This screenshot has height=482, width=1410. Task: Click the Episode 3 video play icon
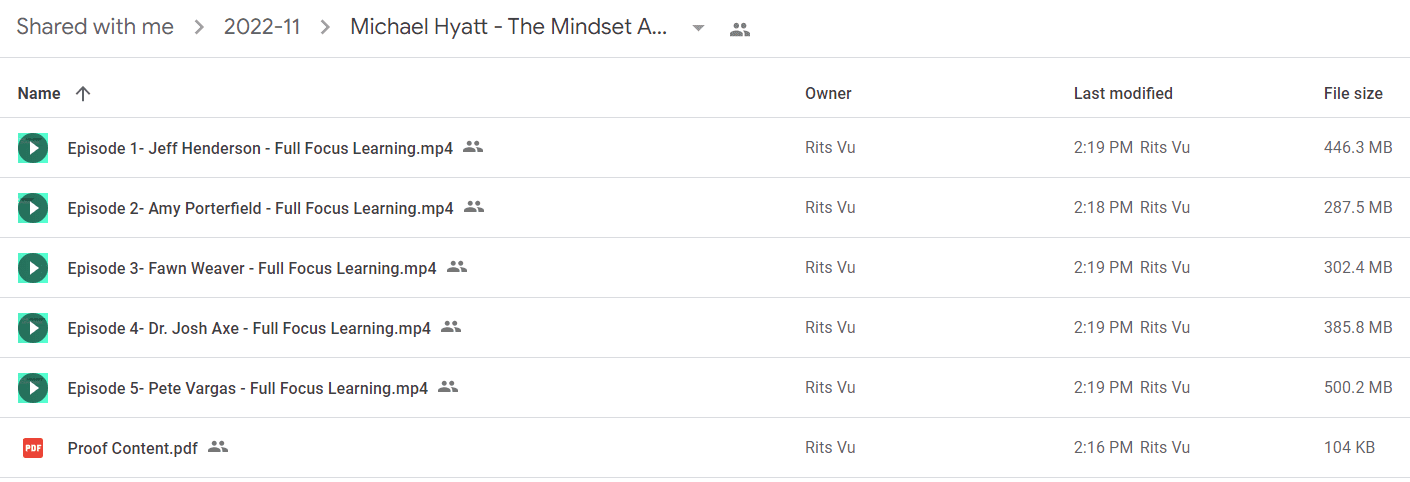(33, 268)
